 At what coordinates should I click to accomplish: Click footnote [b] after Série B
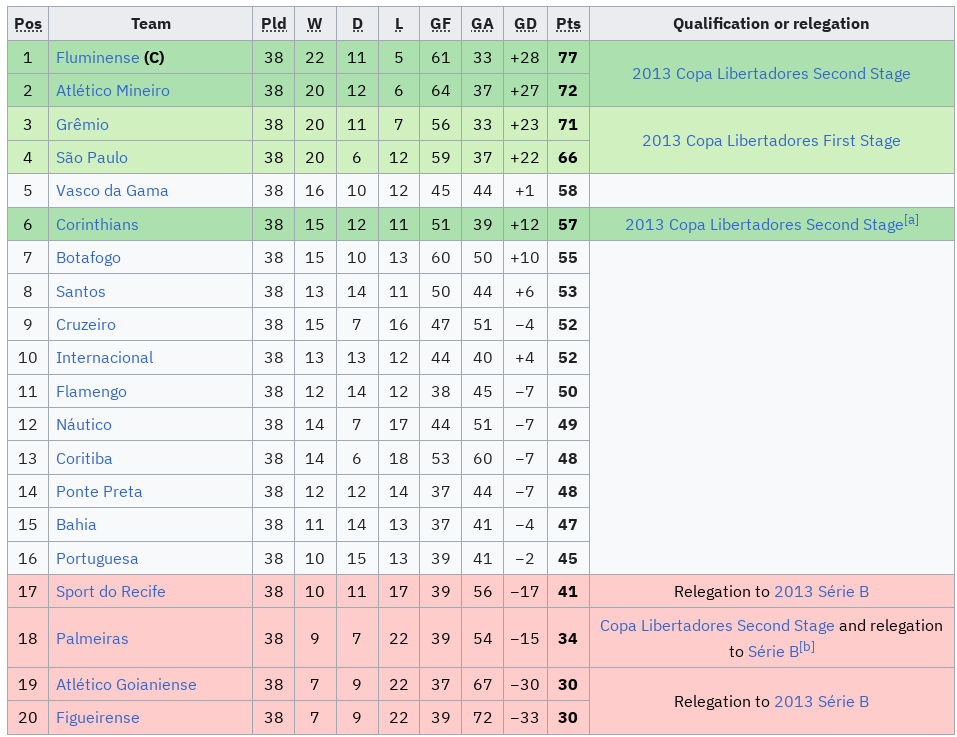[807, 647]
